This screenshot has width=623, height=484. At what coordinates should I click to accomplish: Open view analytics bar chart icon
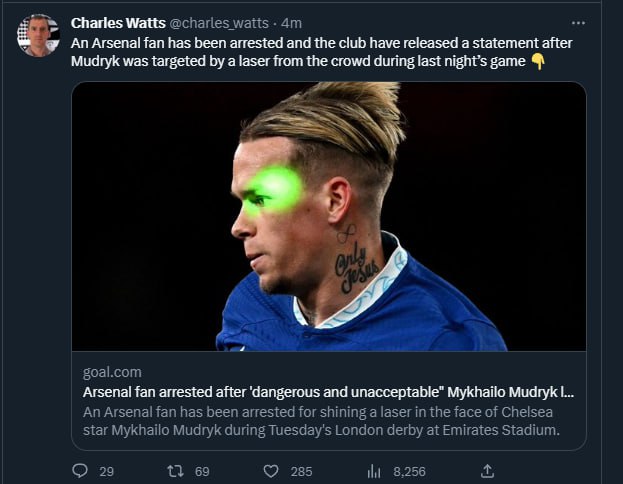click(x=375, y=470)
